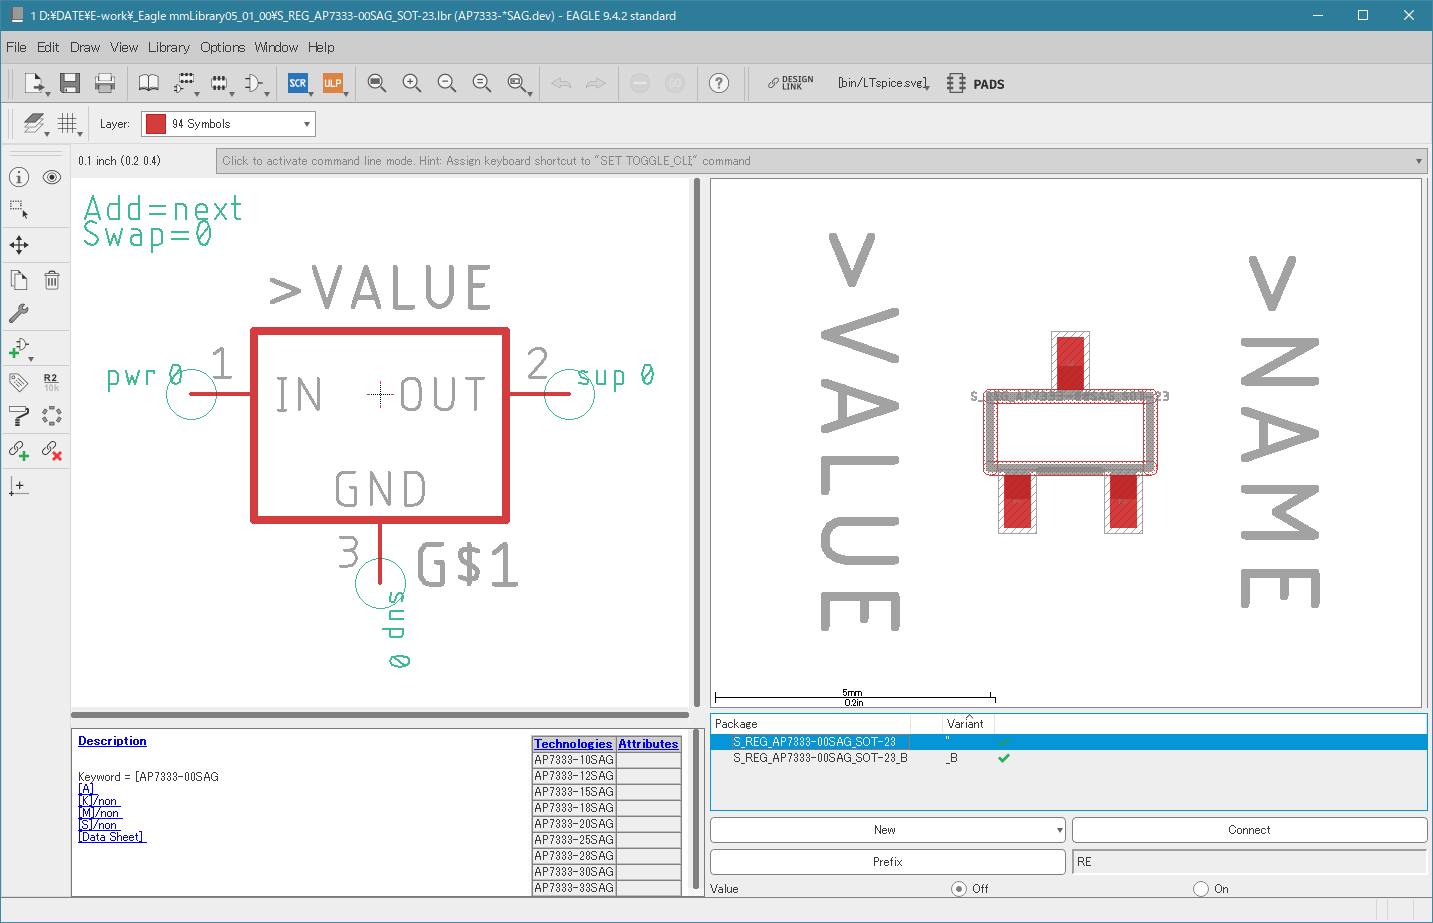Click the link with red X icon
1433x923 pixels.
52,451
